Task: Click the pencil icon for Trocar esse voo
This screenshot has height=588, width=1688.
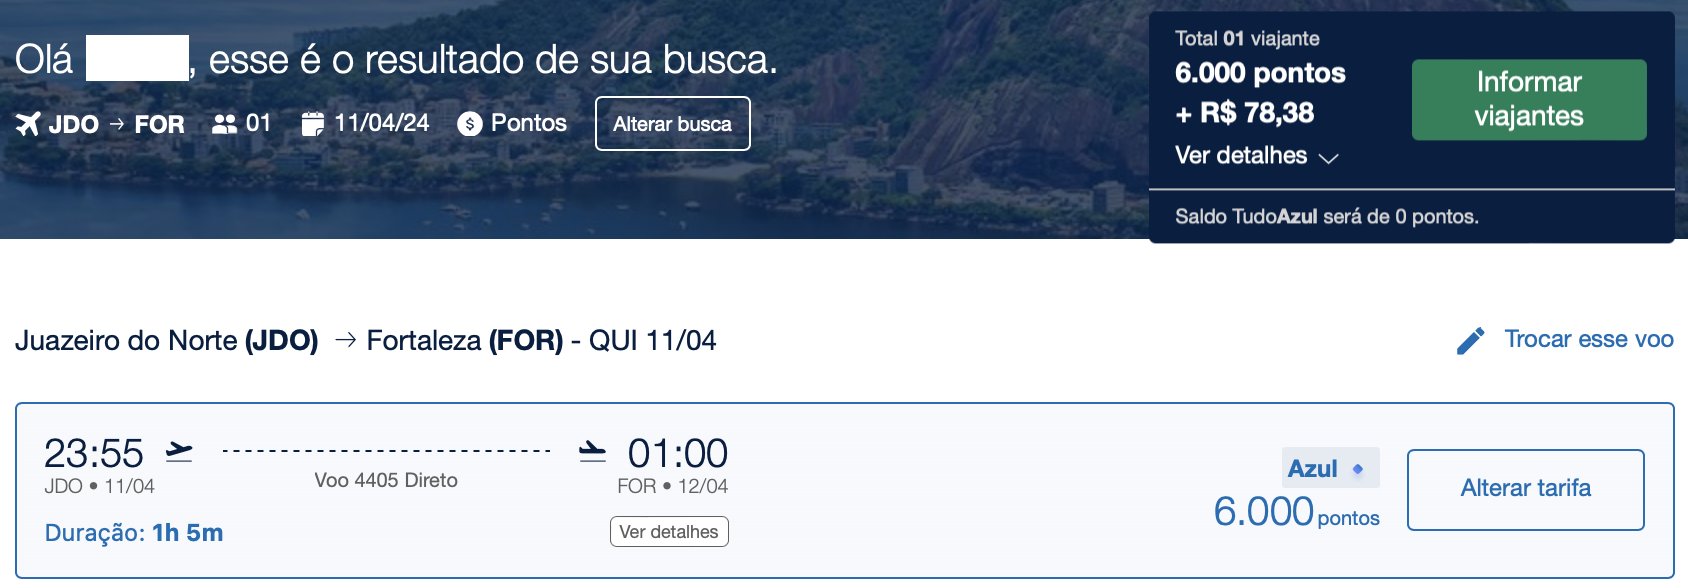Action: [1470, 341]
